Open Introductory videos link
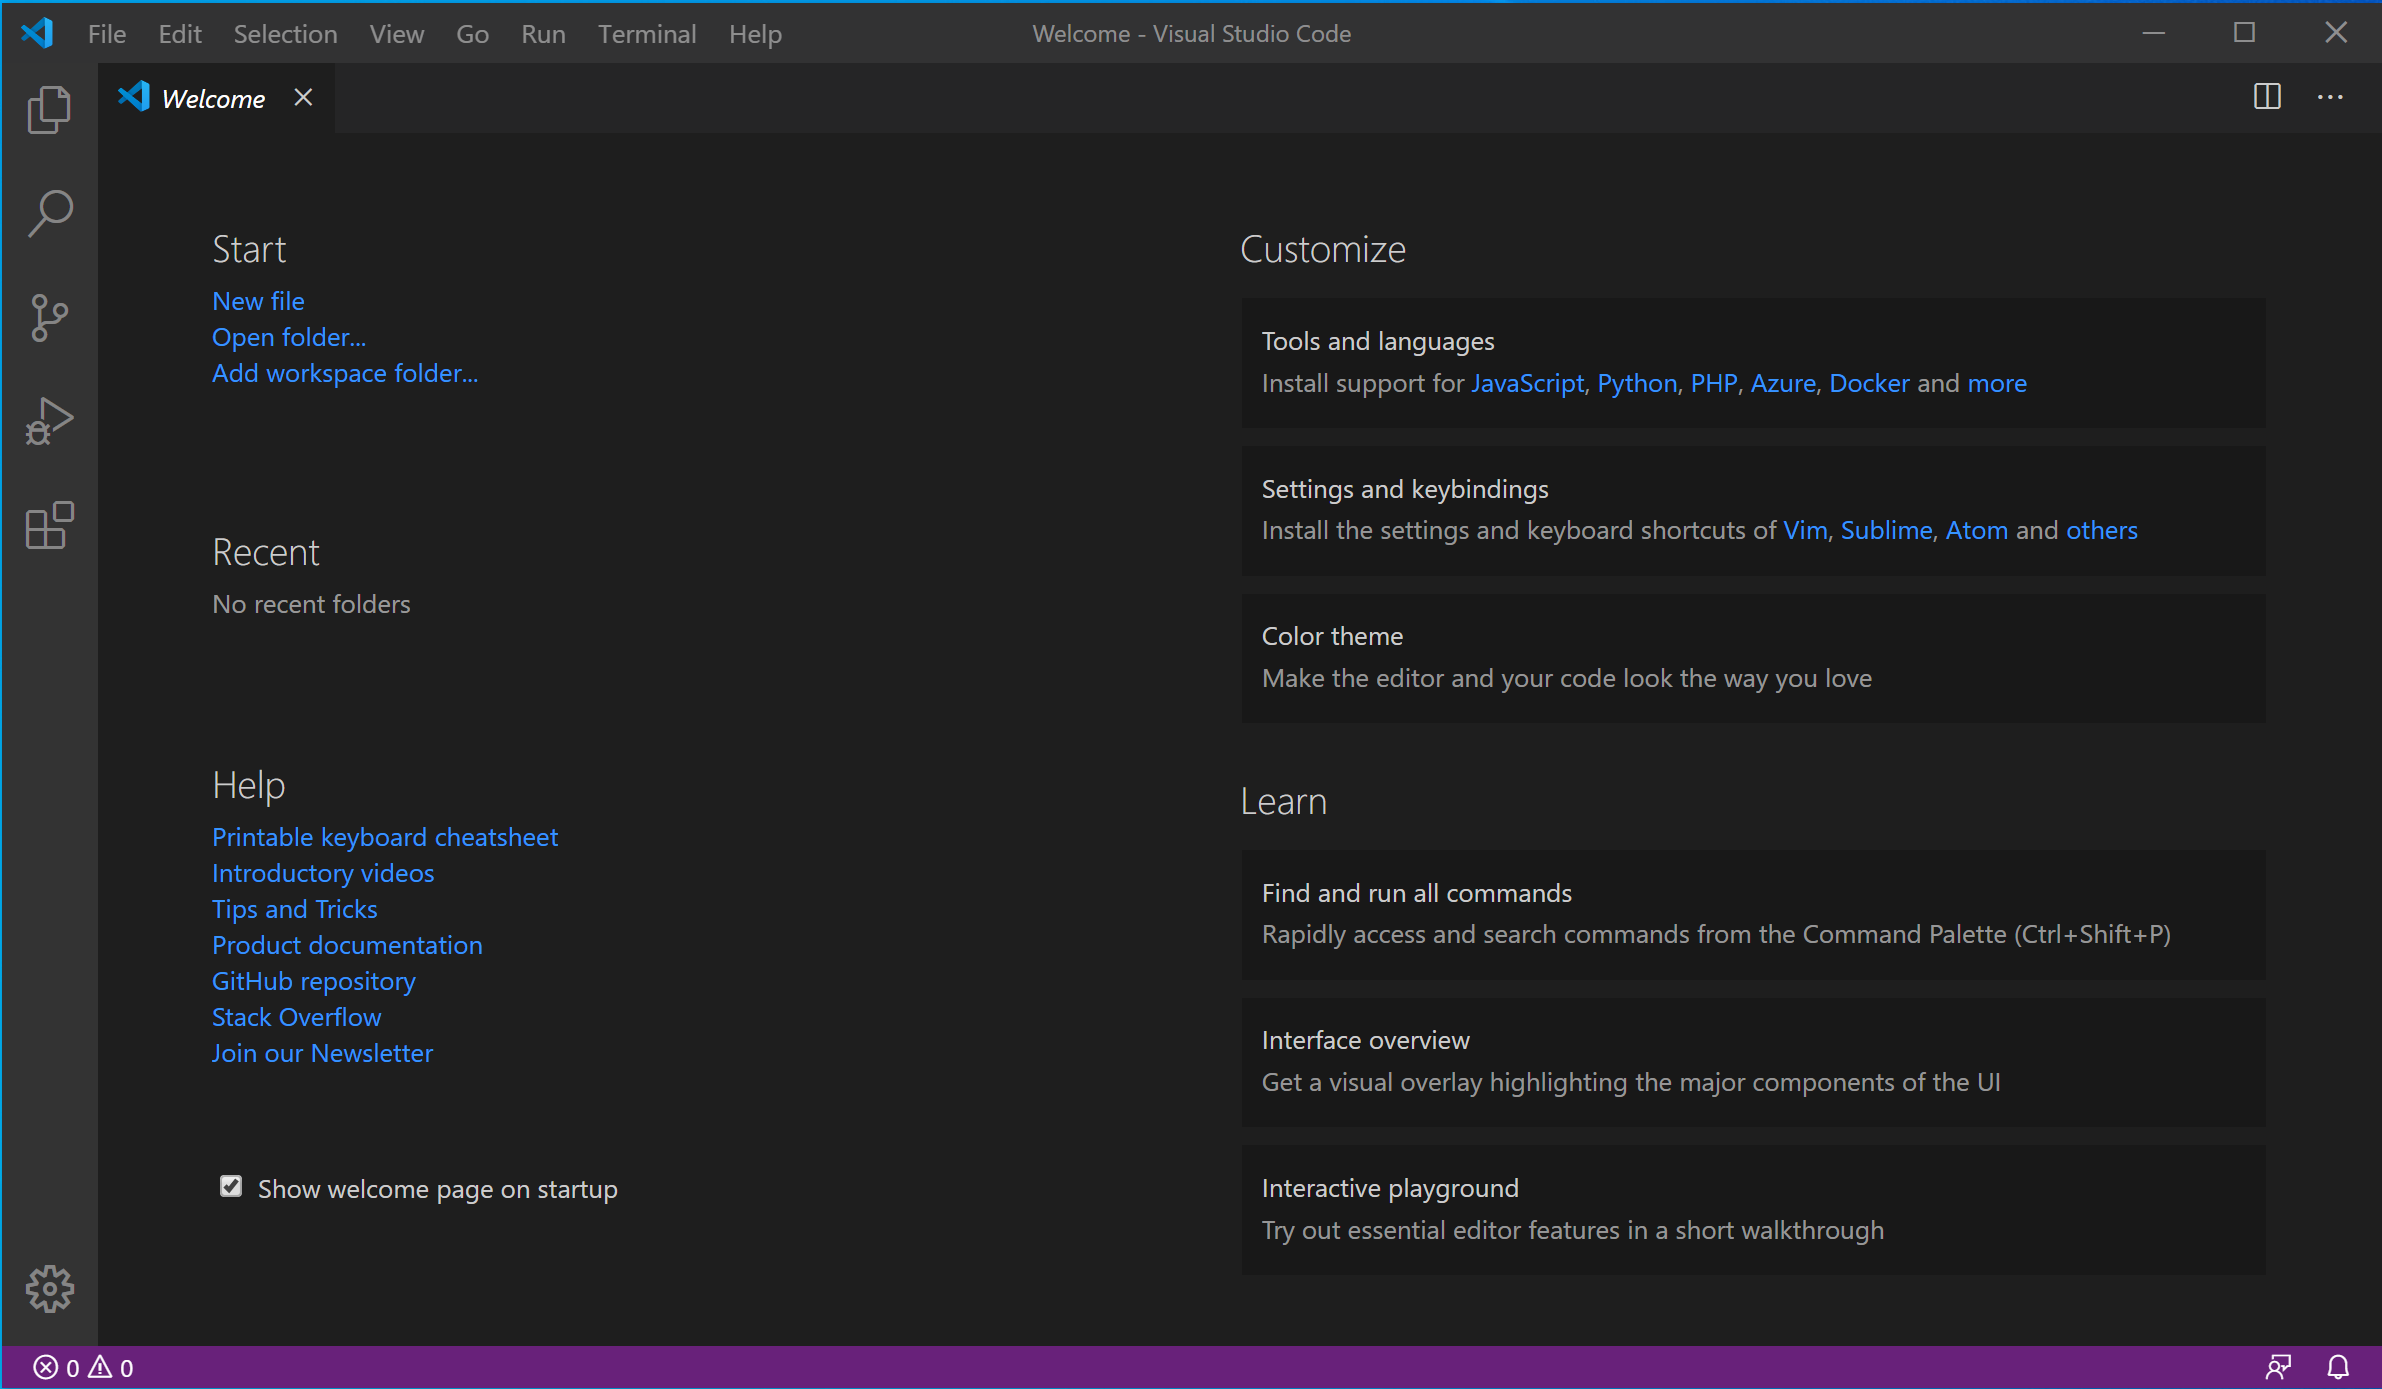 pos(323,873)
